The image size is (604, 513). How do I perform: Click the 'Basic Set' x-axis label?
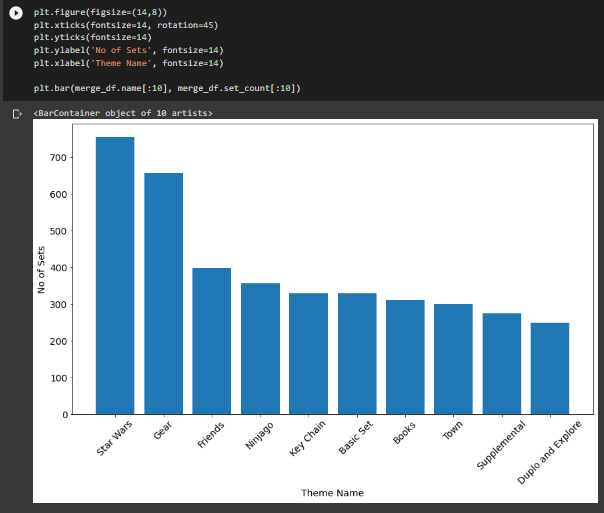point(356,438)
